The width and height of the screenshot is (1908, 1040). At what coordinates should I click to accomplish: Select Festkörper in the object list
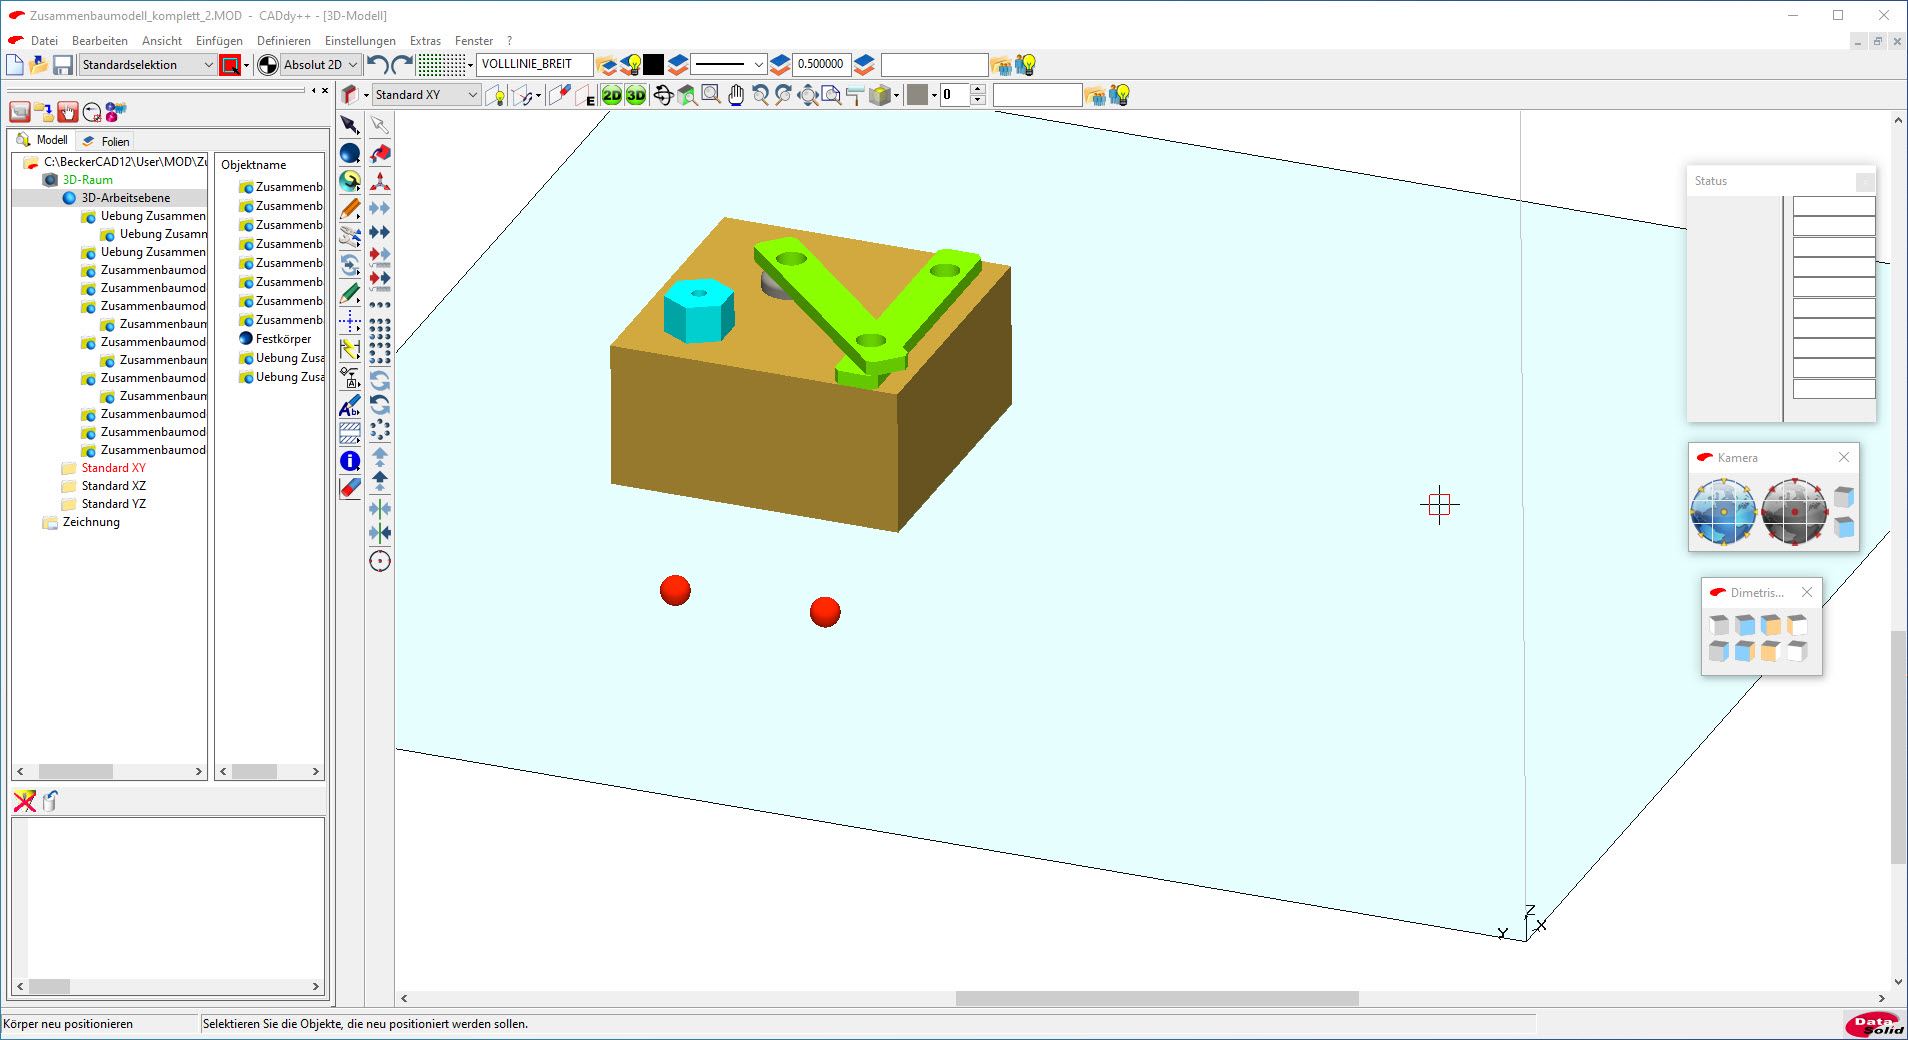283,339
